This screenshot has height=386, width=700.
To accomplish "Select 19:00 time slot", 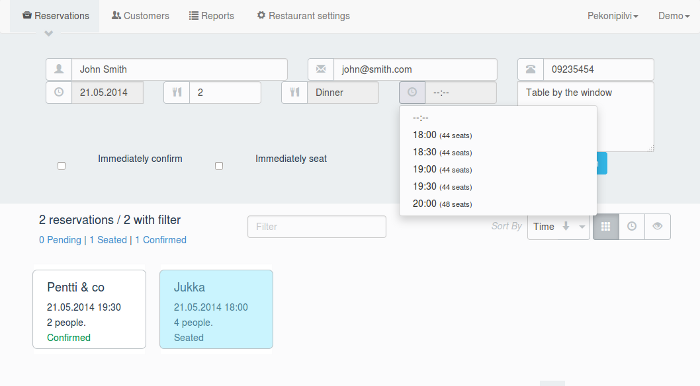I will [x=498, y=169].
